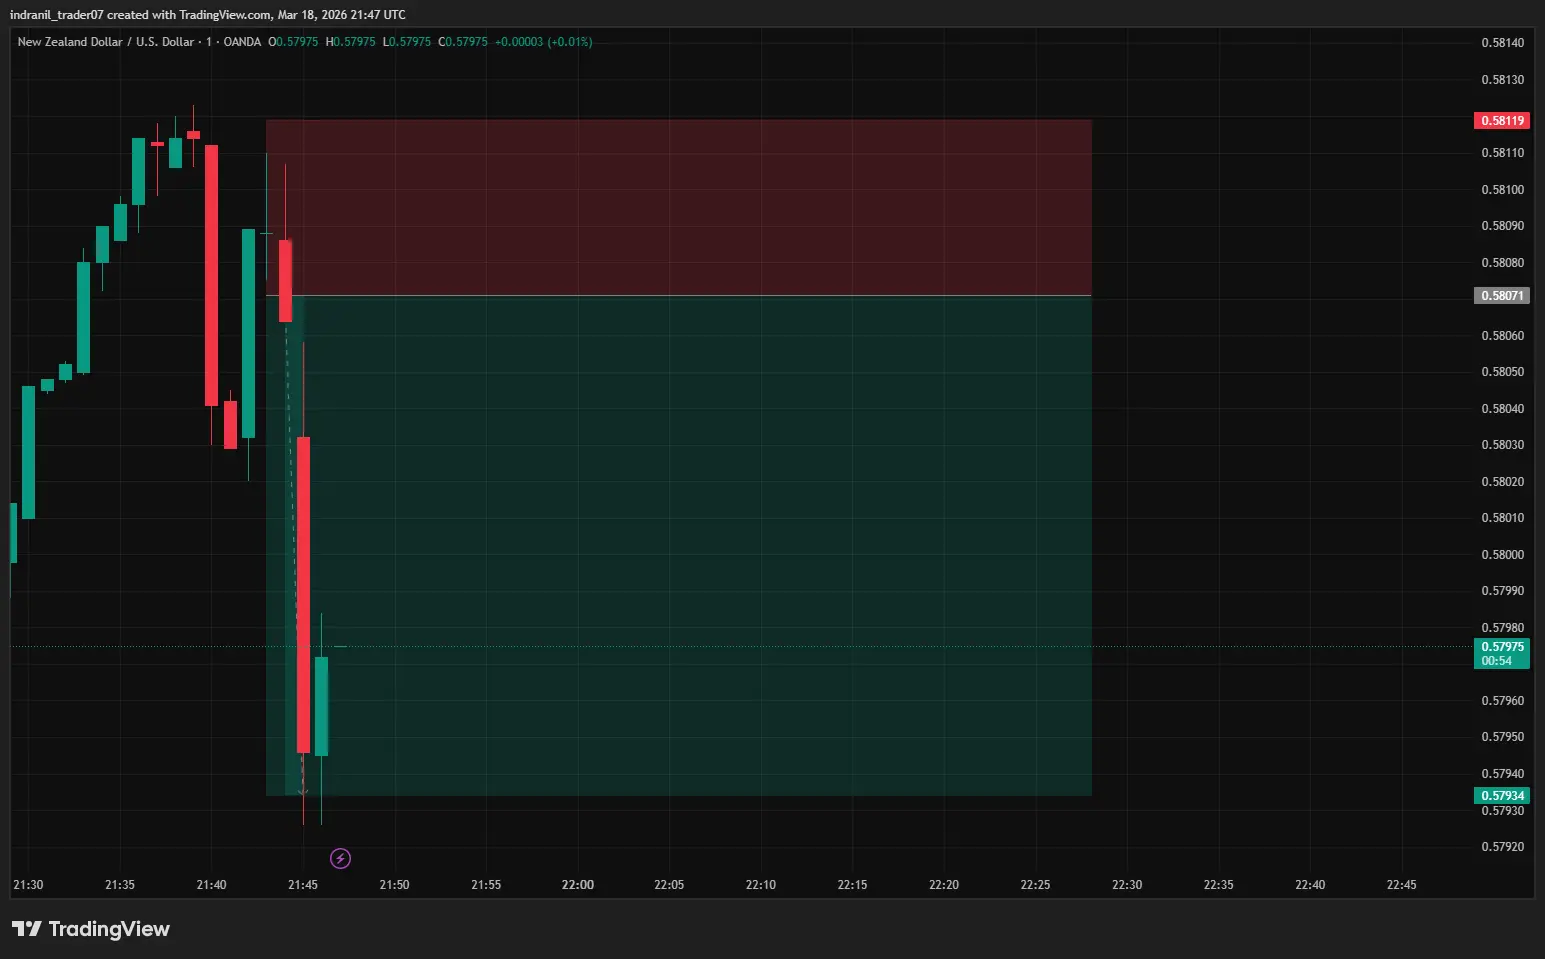Image resolution: width=1545 pixels, height=959 pixels.
Task: Click the 0.57950 price axis label
Action: [1502, 737]
